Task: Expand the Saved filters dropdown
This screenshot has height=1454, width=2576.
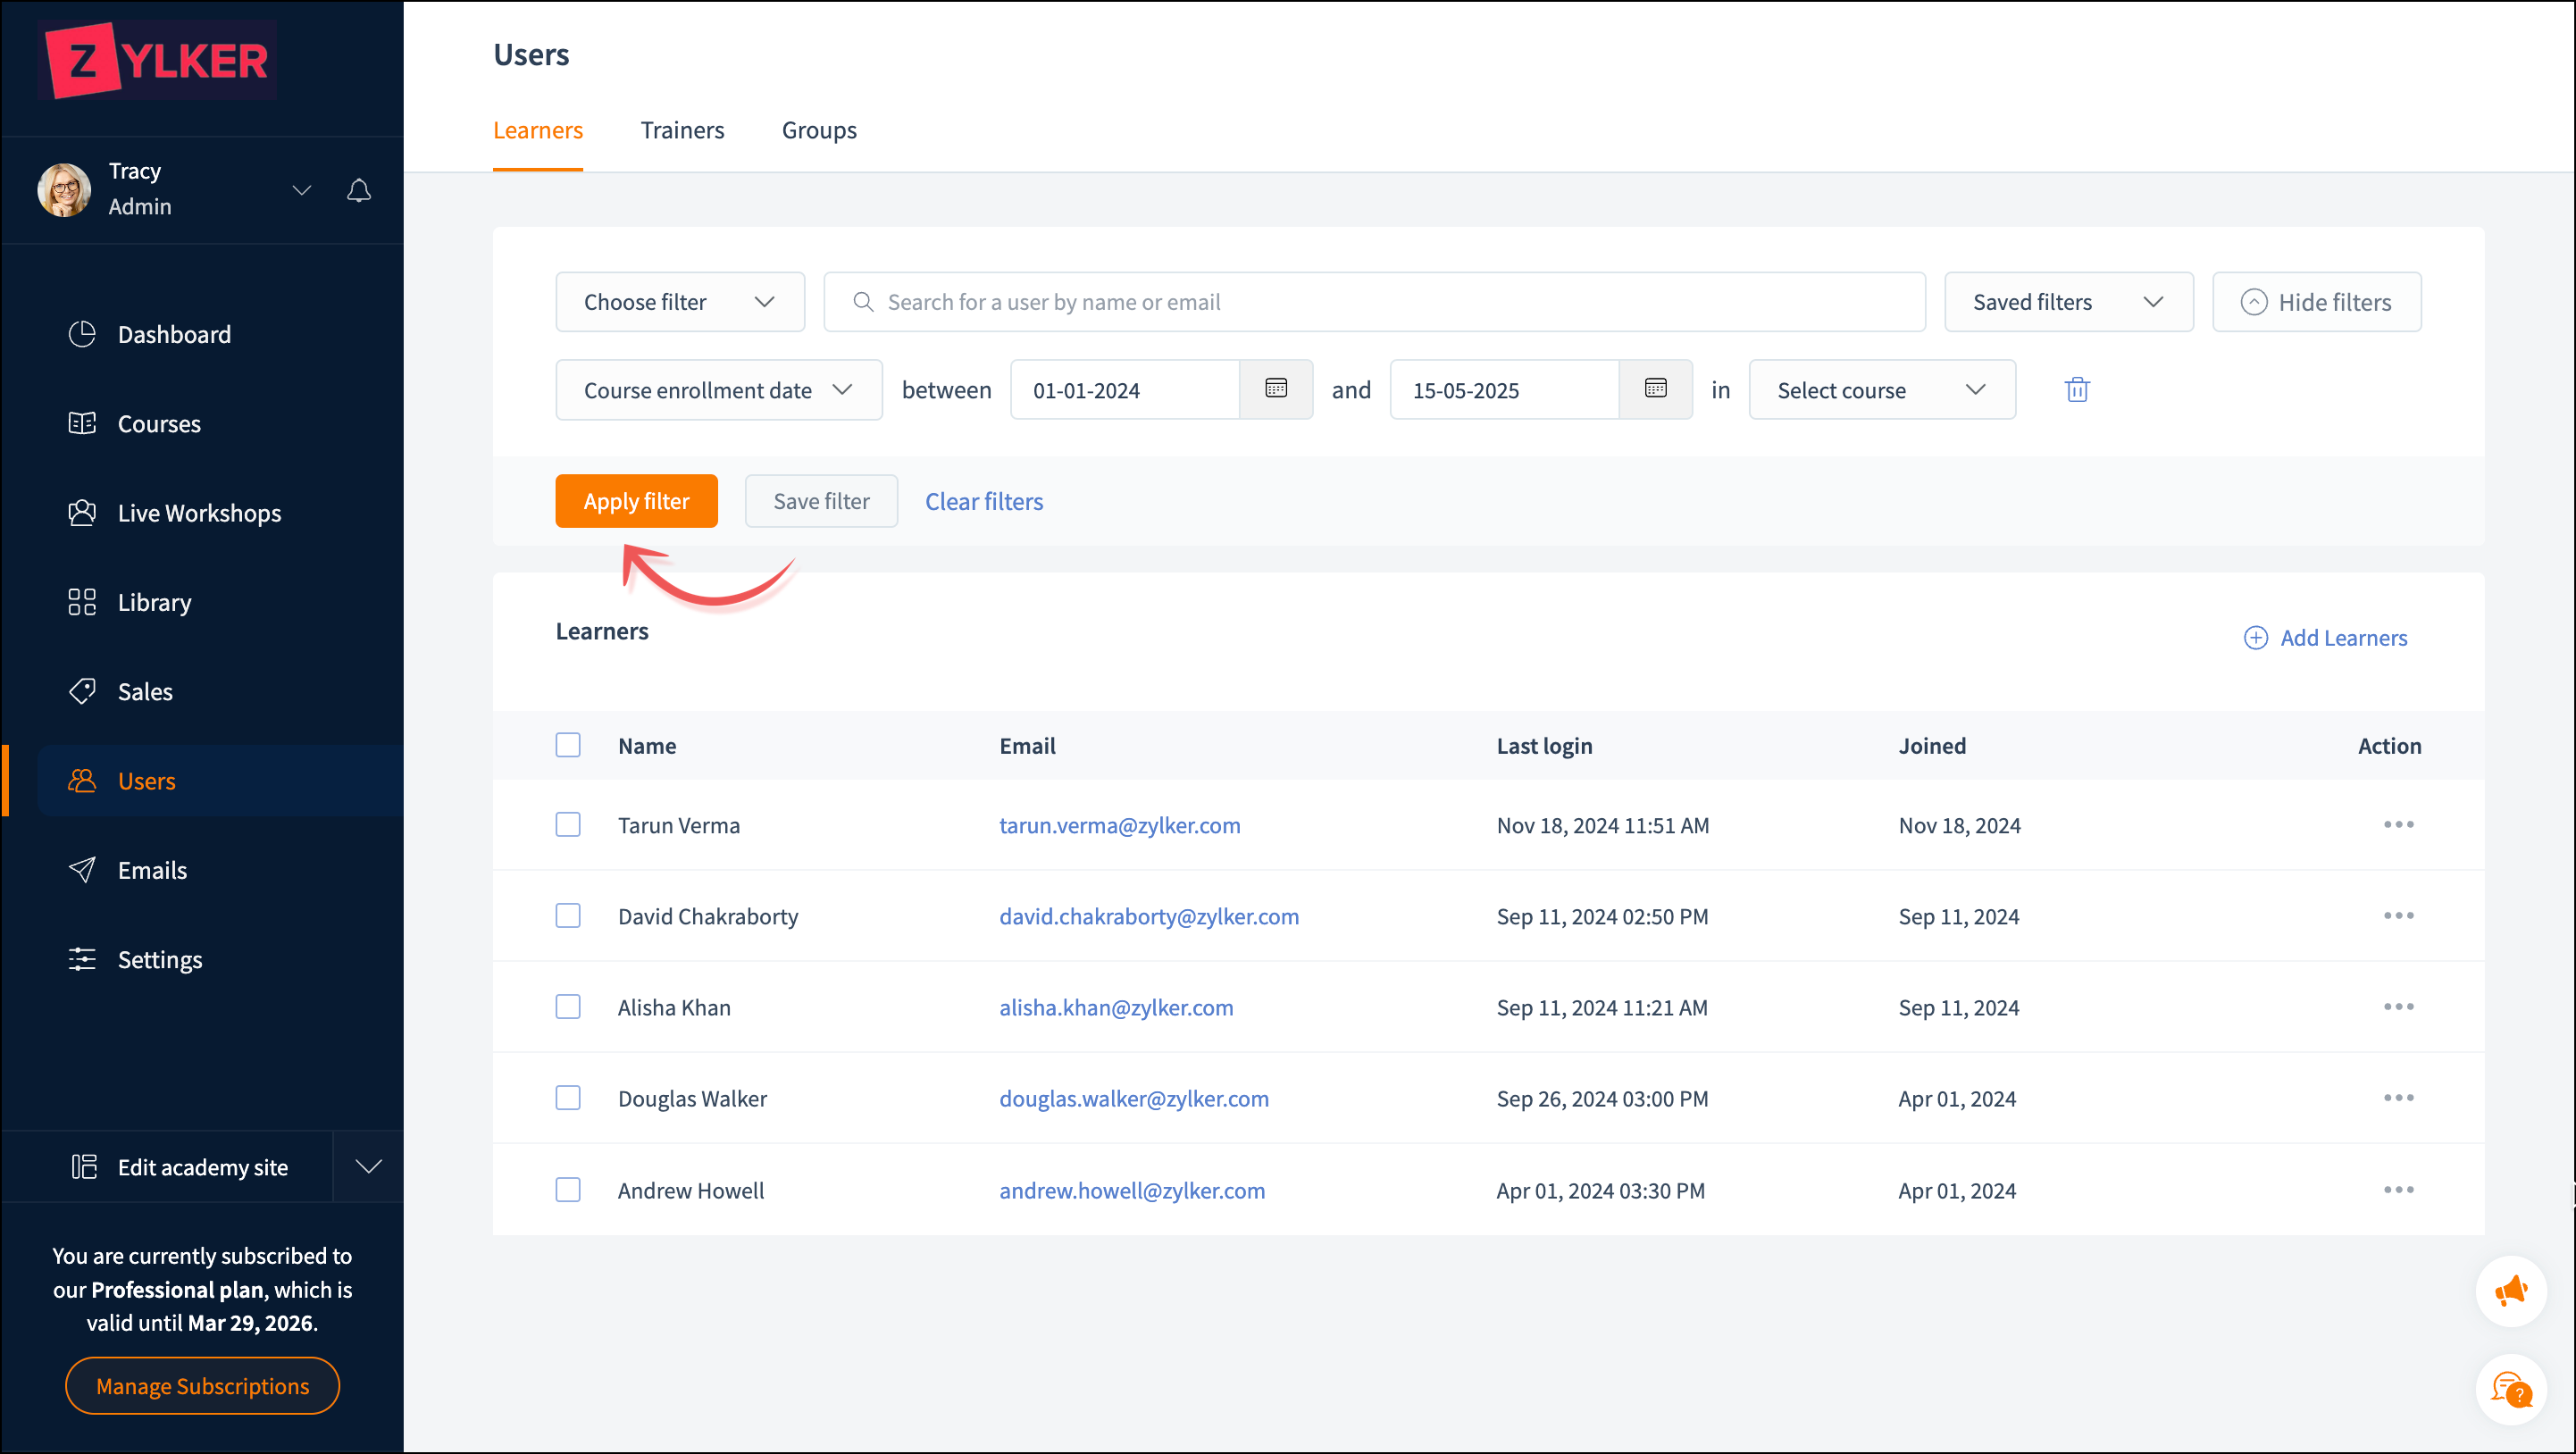Action: point(2068,302)
